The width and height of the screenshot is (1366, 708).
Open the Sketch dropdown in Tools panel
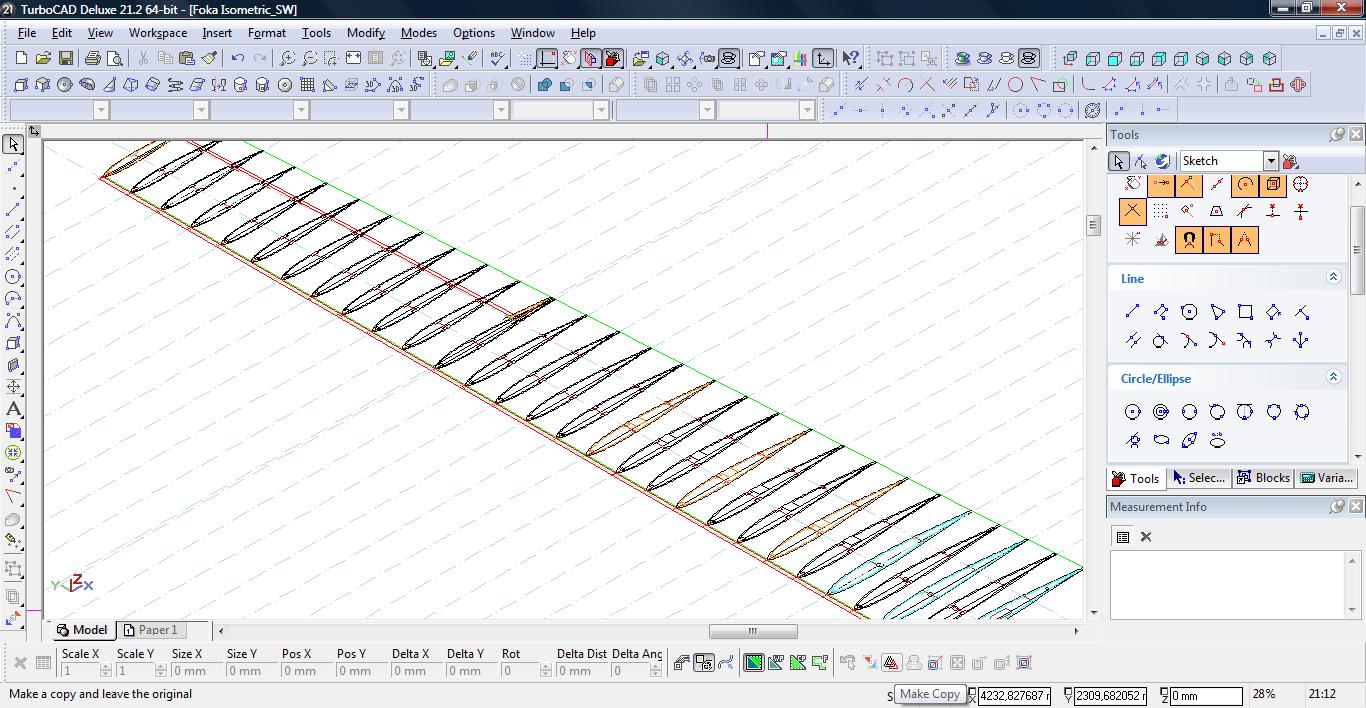1270,161
